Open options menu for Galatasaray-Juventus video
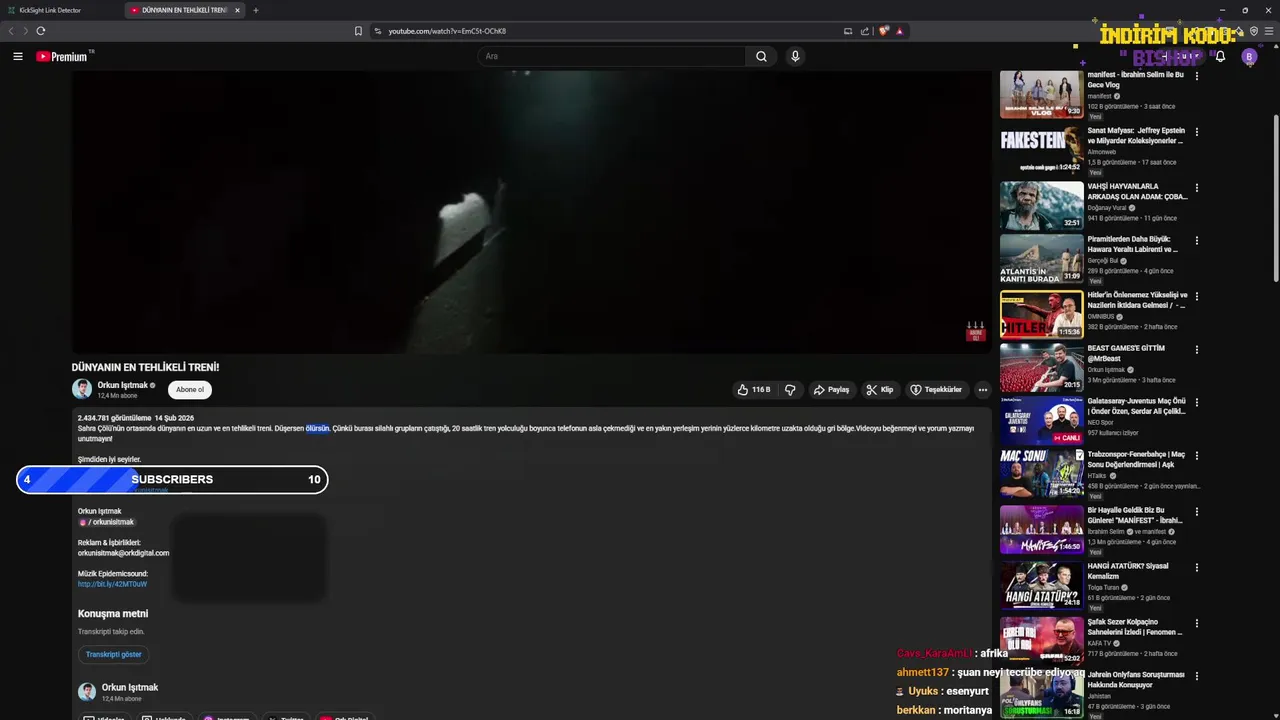1280x720 pixels. 1197,403
